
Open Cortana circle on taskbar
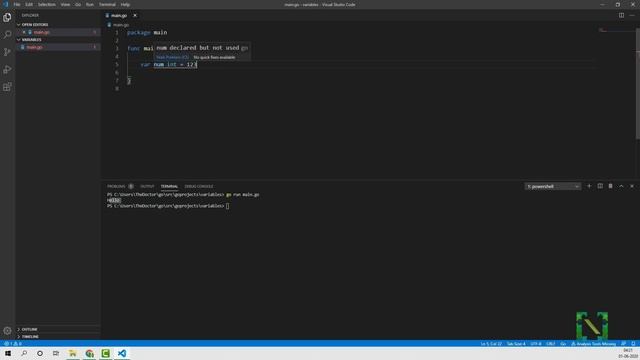40,353
